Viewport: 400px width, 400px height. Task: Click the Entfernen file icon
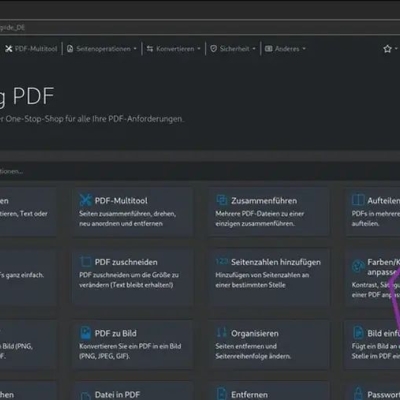(222, 394)
